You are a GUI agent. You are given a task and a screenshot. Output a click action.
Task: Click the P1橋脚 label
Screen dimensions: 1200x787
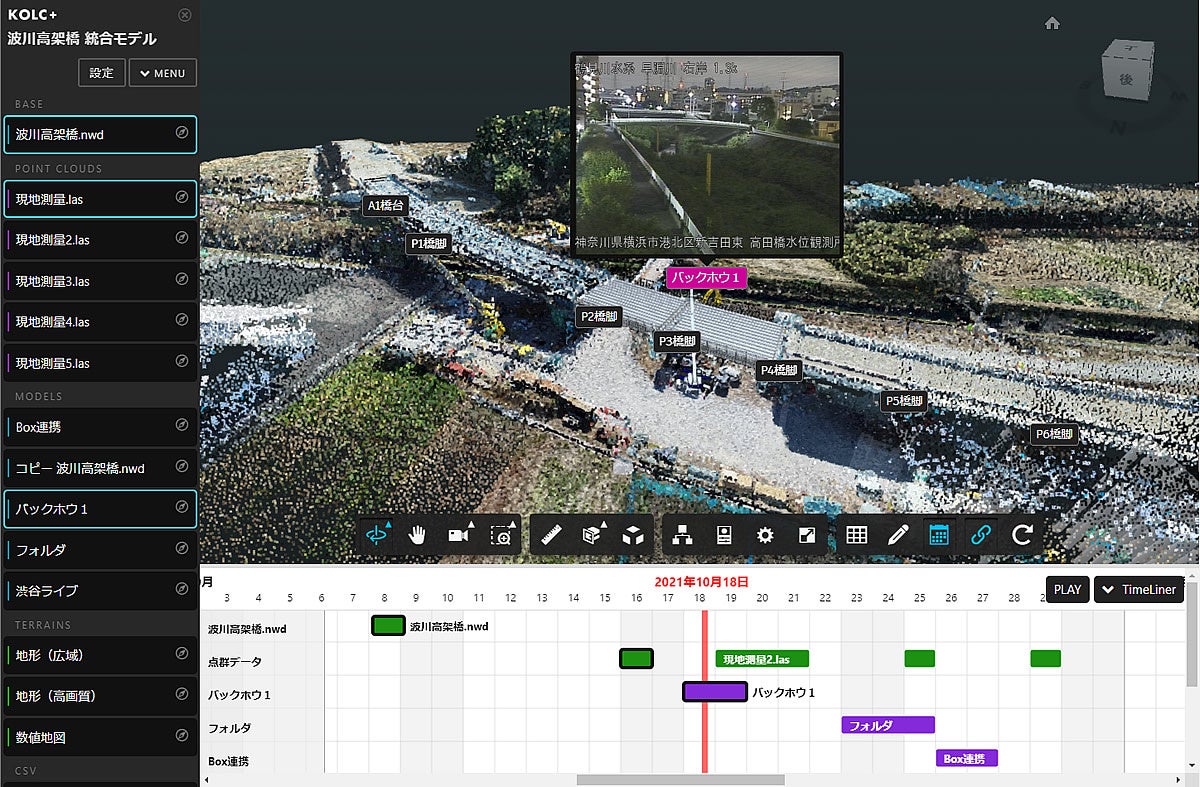(429, 243)
